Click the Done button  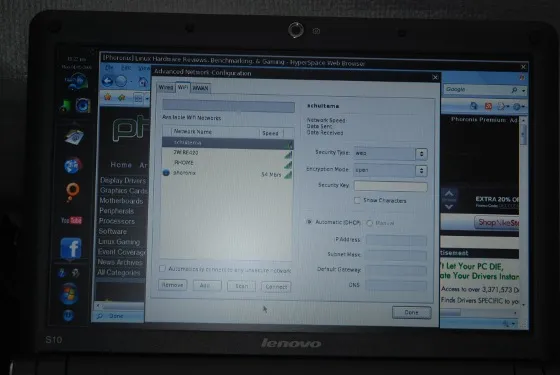pyautogui.click(x=411, y=312)
